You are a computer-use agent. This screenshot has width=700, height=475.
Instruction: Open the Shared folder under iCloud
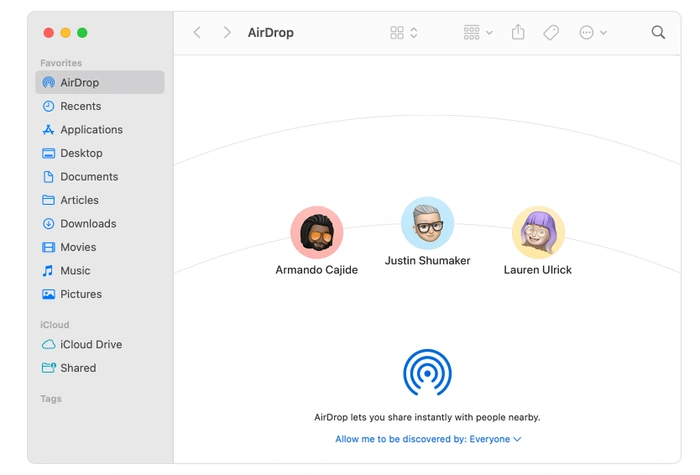tap(78, 368)
